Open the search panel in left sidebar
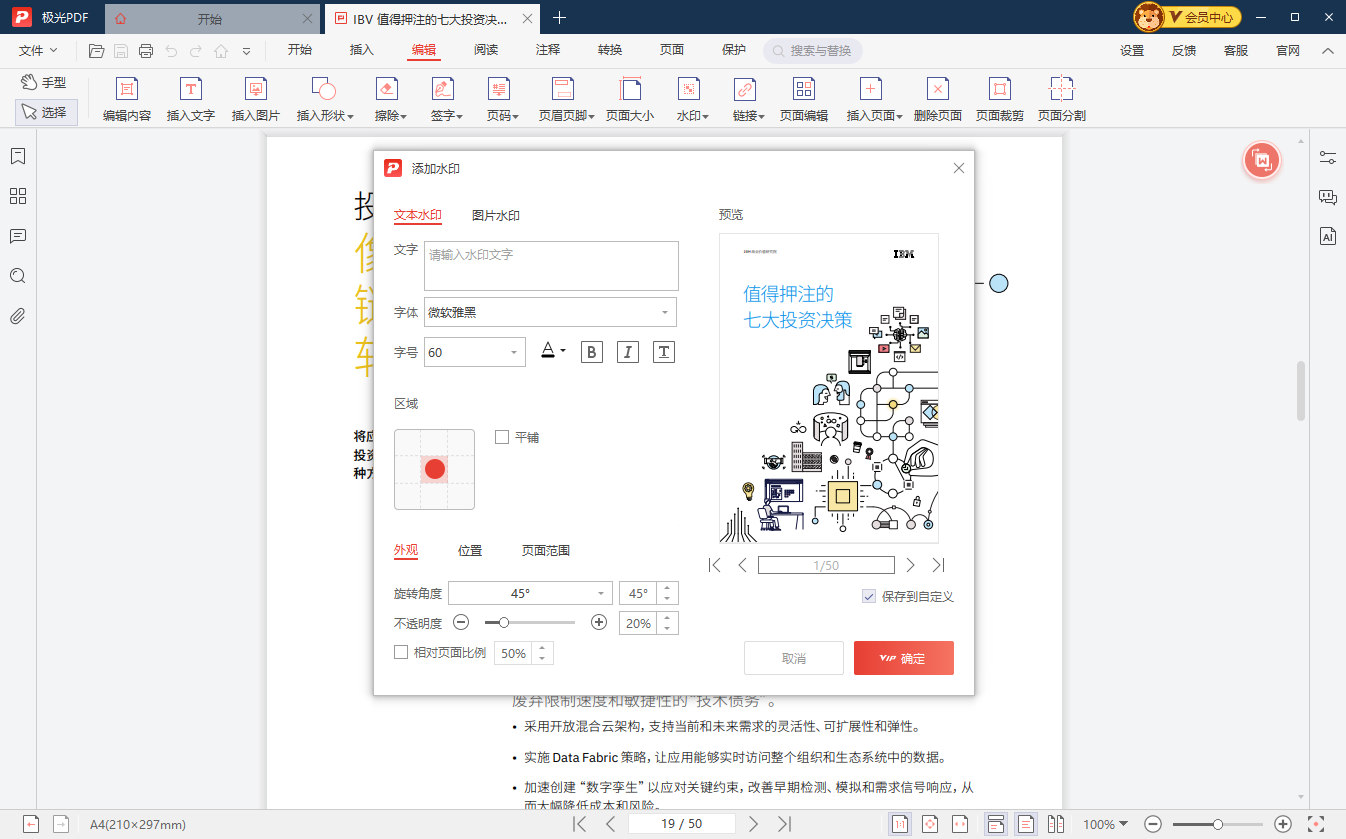The width and height of the screenshot is (1346, 839). (x=17, y=276)
